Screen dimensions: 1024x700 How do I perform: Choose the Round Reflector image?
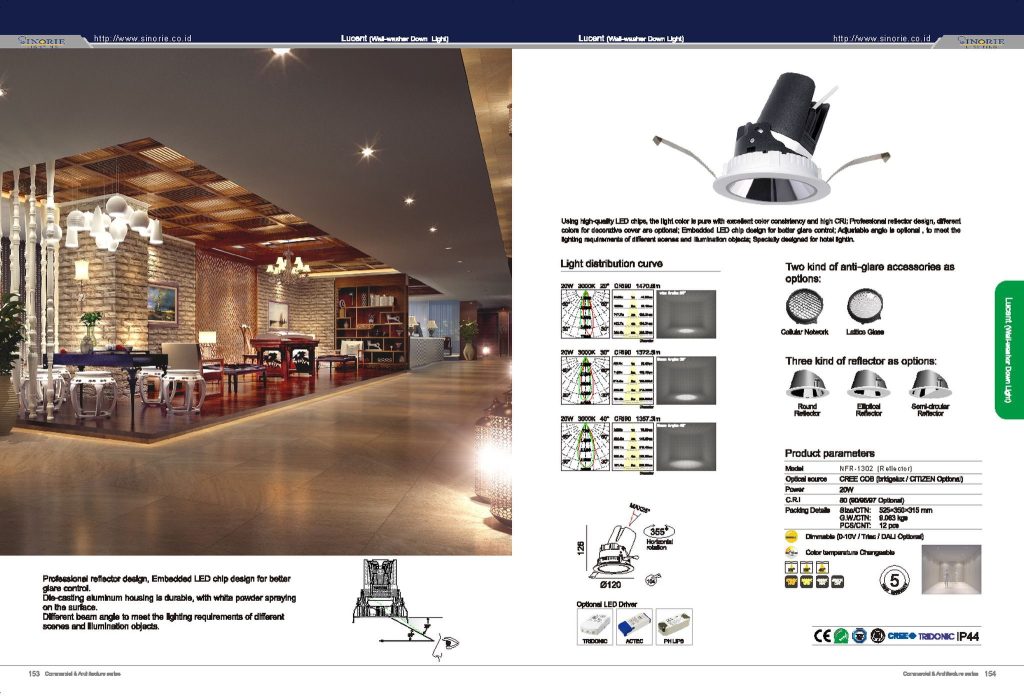point(806,384)
